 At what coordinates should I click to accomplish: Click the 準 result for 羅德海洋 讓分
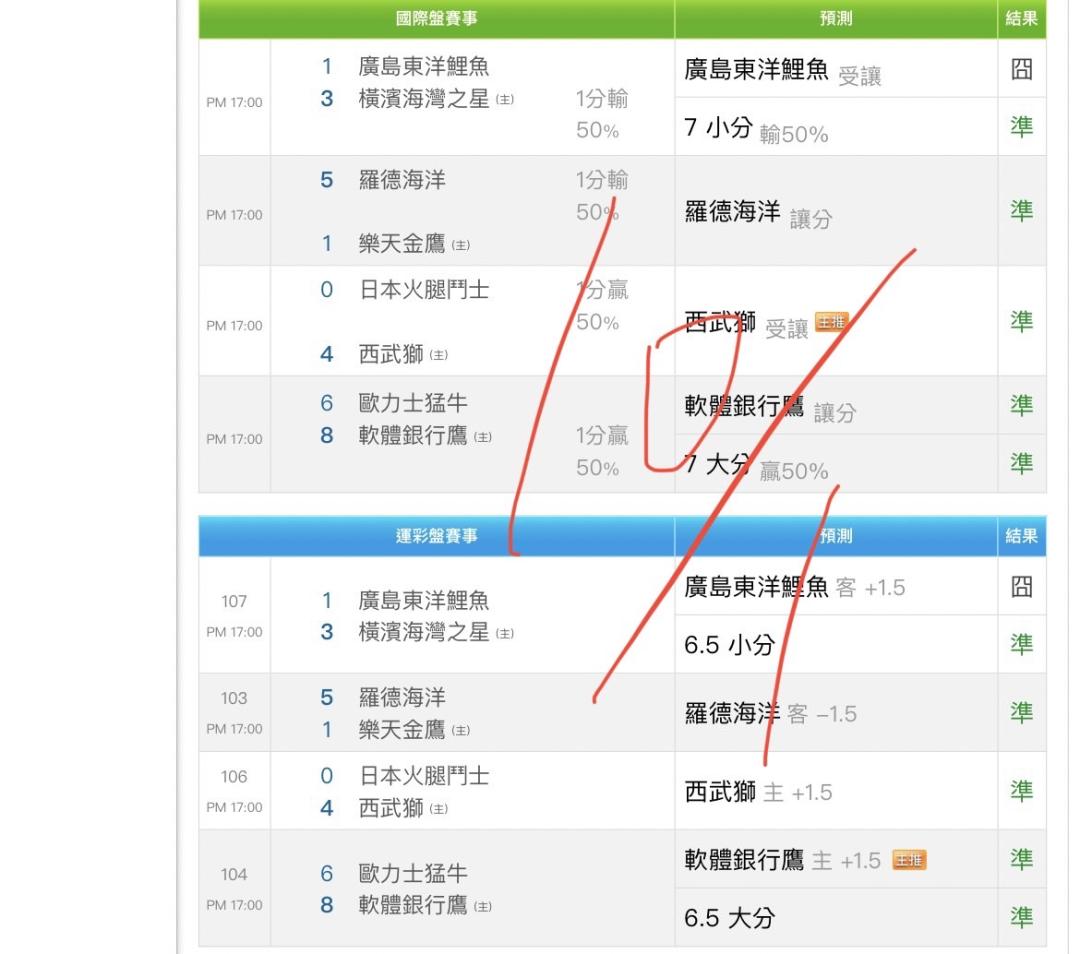1021,210
